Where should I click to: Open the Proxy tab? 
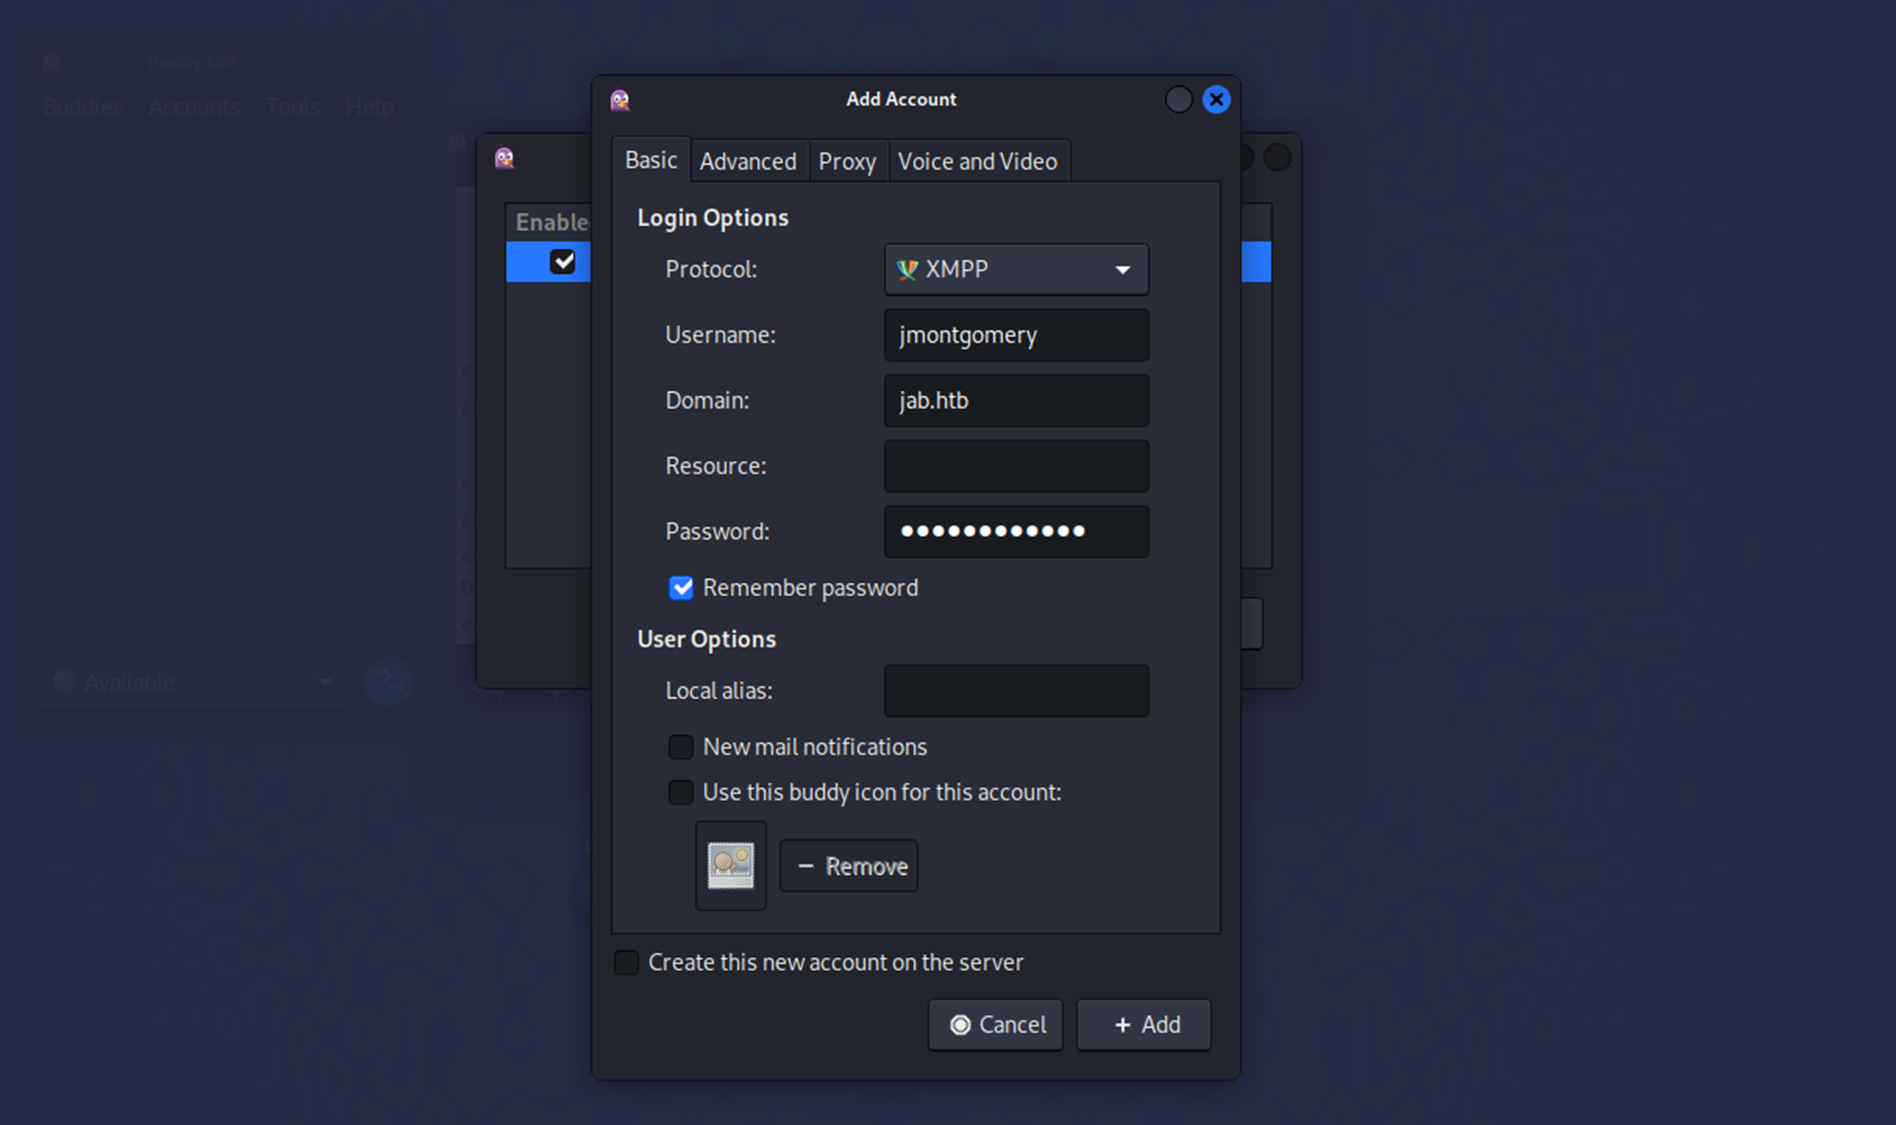pyautogui.click(x=847, y=161)
